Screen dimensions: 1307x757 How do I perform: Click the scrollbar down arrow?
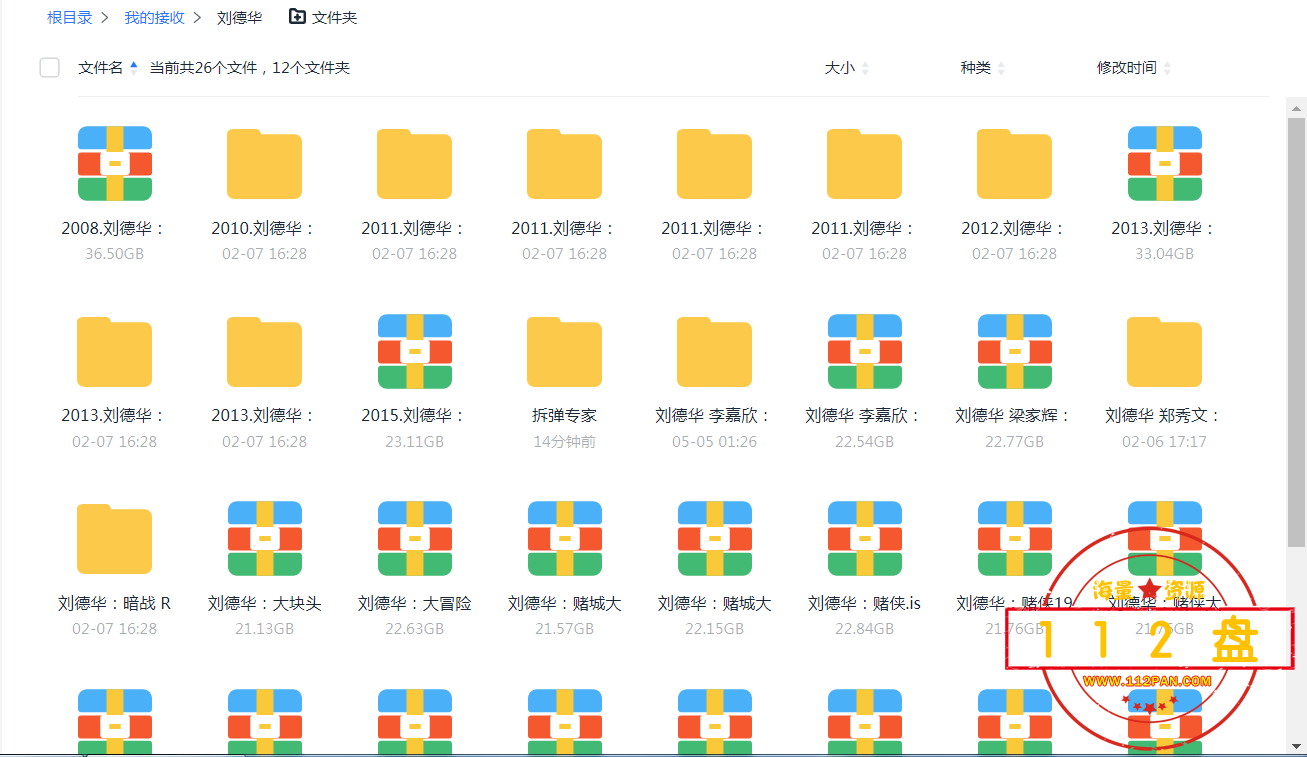(1296, 746)
